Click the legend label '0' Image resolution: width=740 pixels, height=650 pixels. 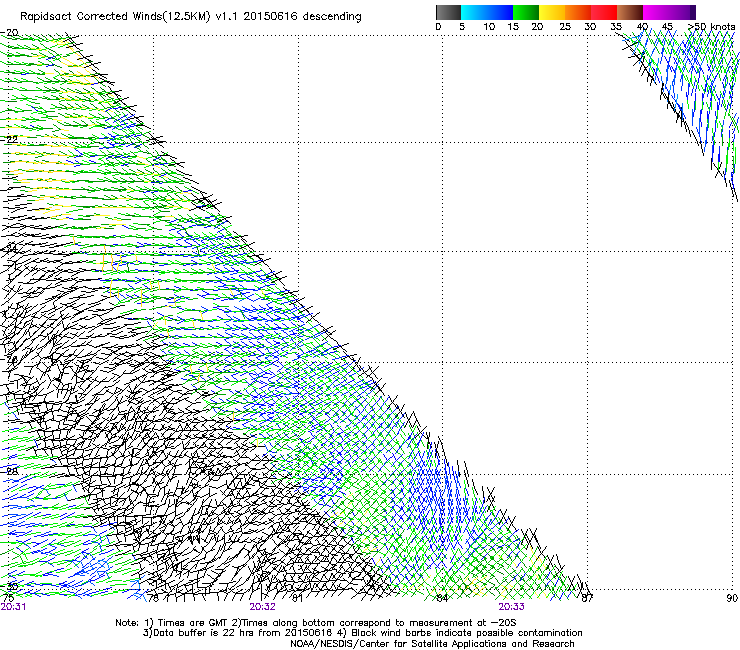pyautogui.click(x=438, y=27)
